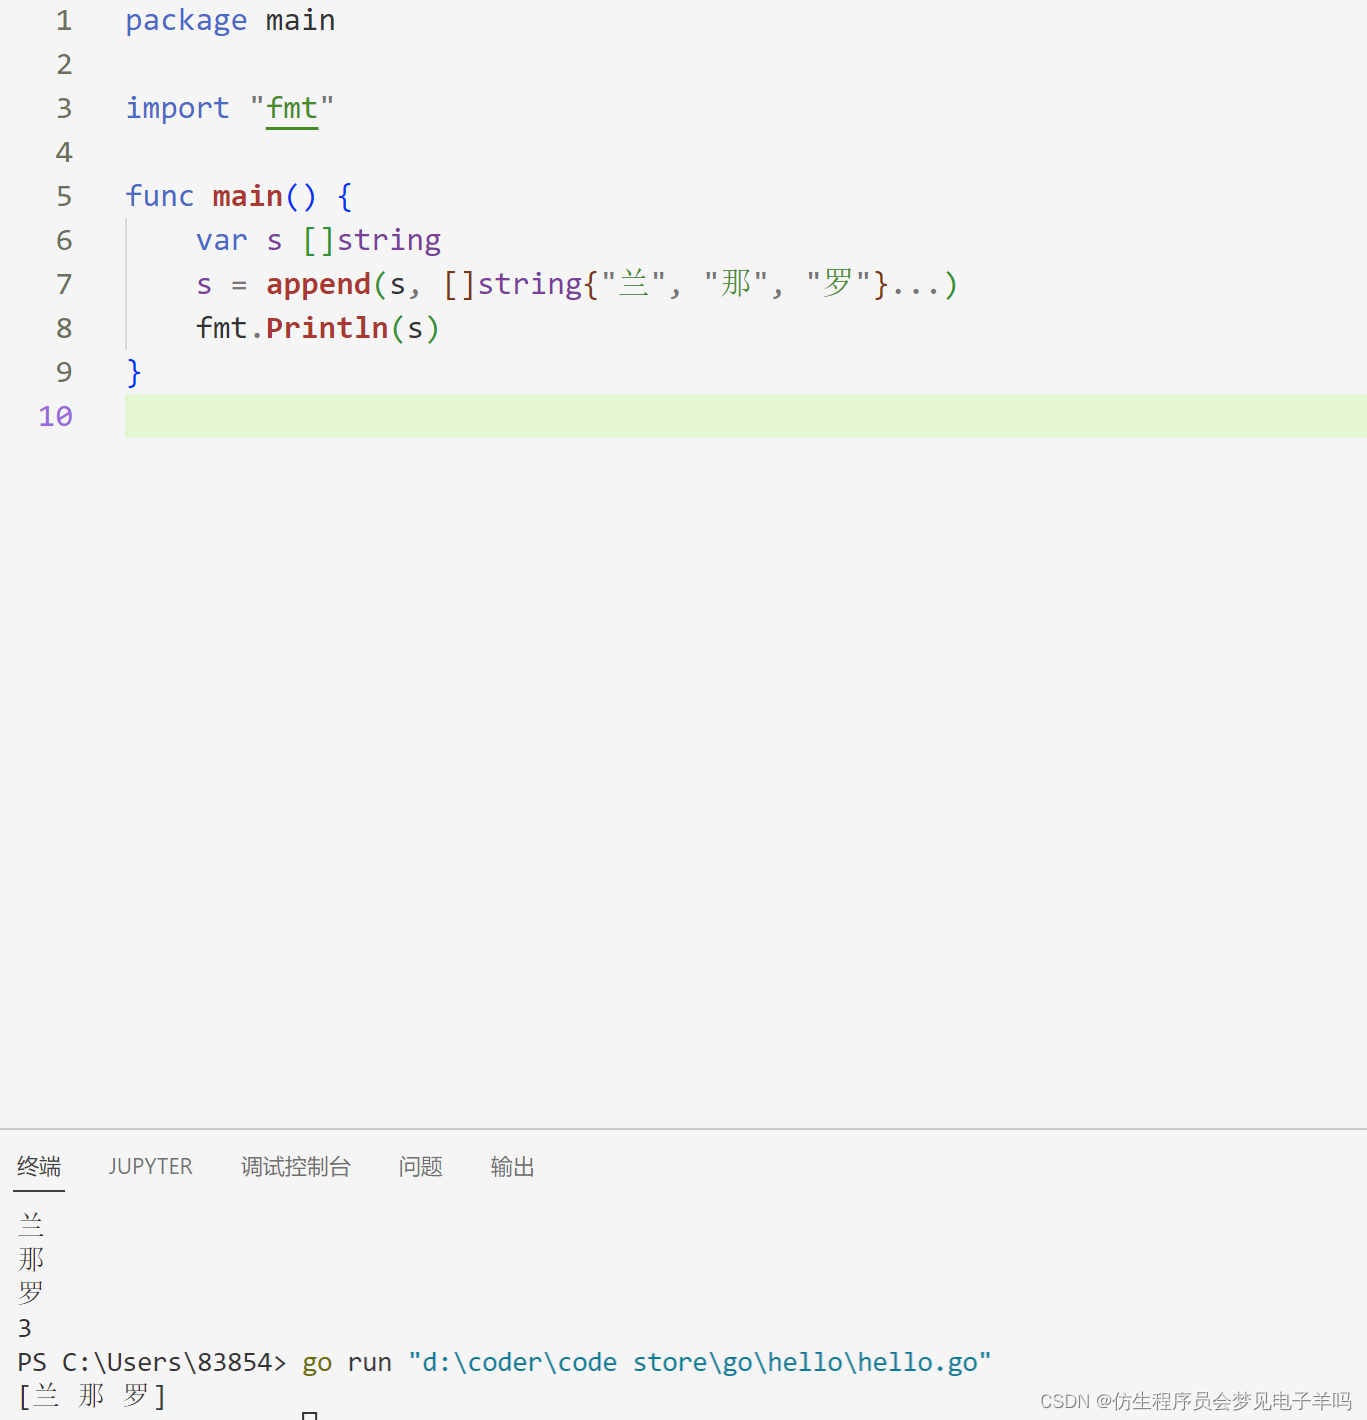Click the "package" keyword on line 1
The width and height of the screenshot is (1367, 1420).
(186, 21)
